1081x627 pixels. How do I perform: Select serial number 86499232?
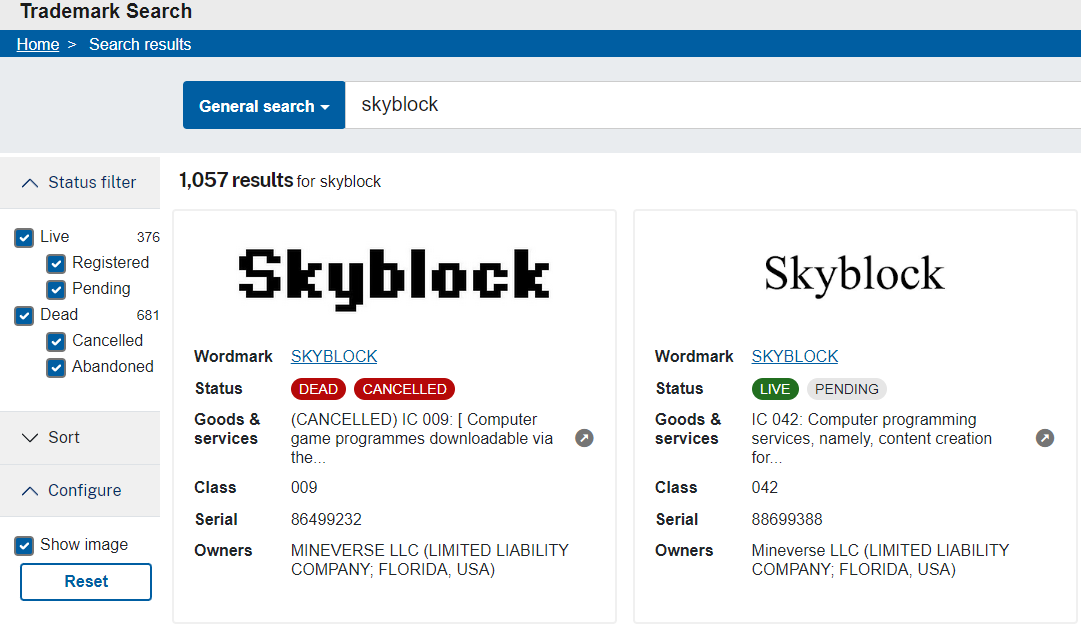(x=326, y=519)
